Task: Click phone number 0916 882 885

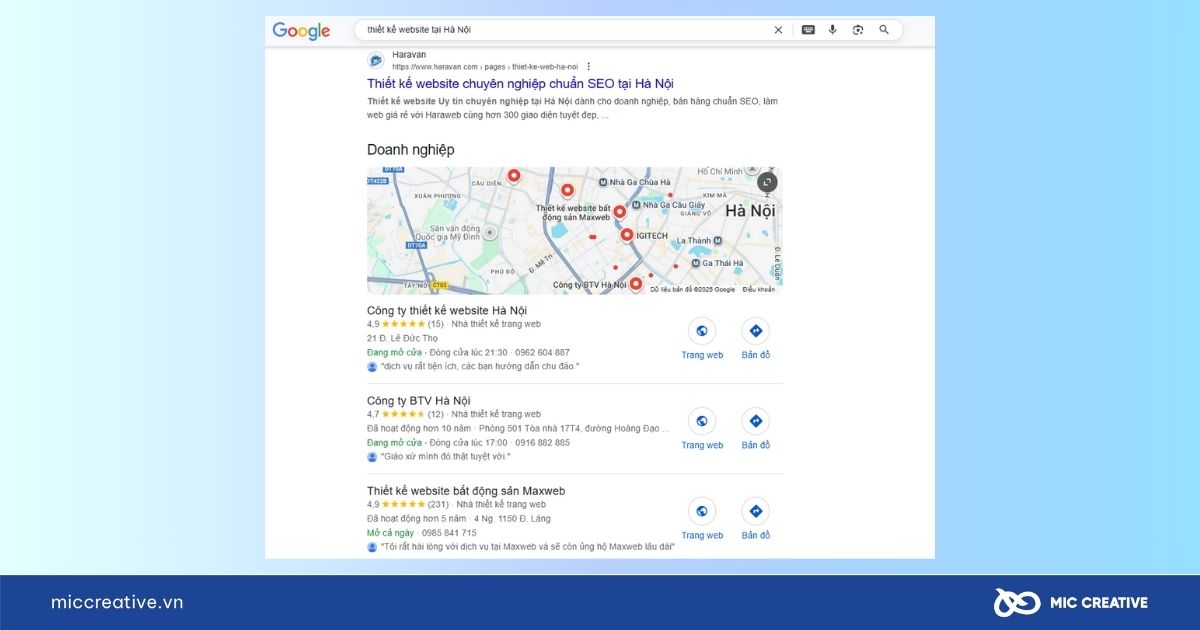Action: click(x=544, y=443)
